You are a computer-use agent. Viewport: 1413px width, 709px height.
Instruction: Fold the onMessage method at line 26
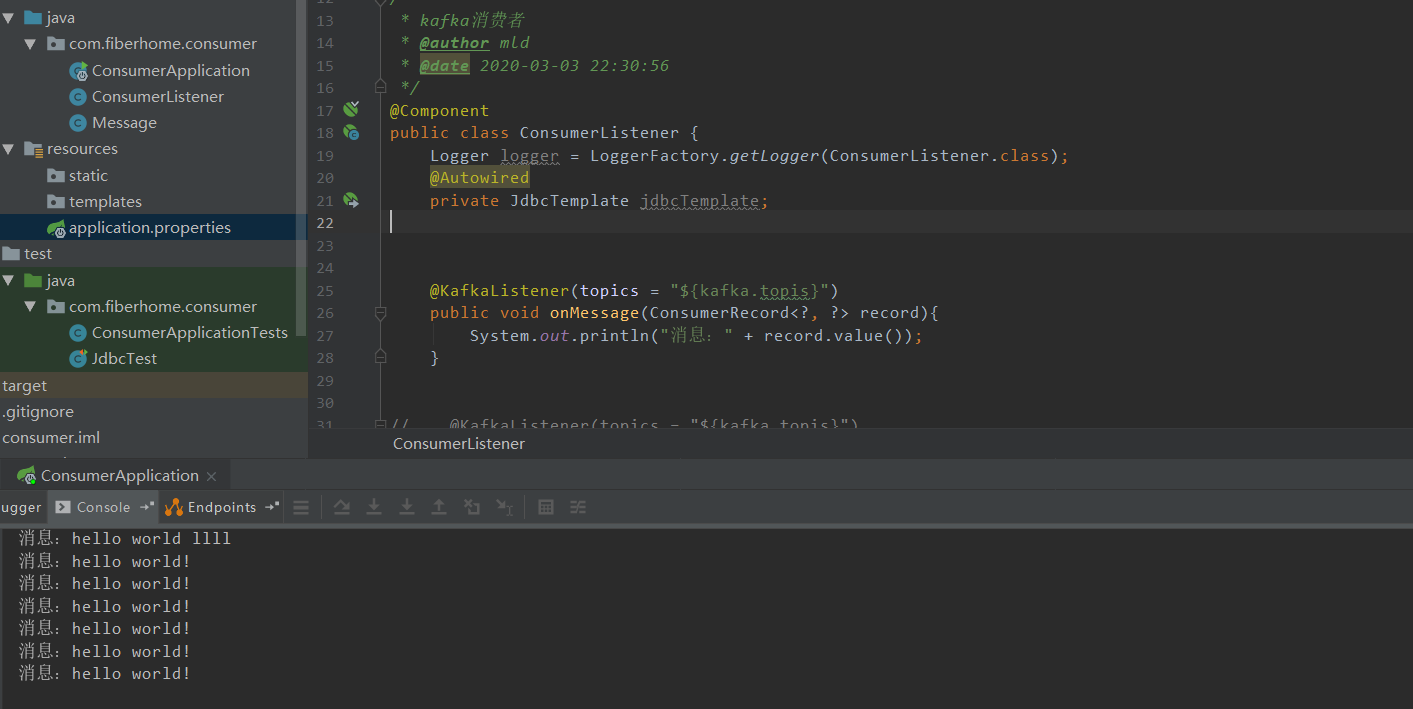(x=380, y=313)
